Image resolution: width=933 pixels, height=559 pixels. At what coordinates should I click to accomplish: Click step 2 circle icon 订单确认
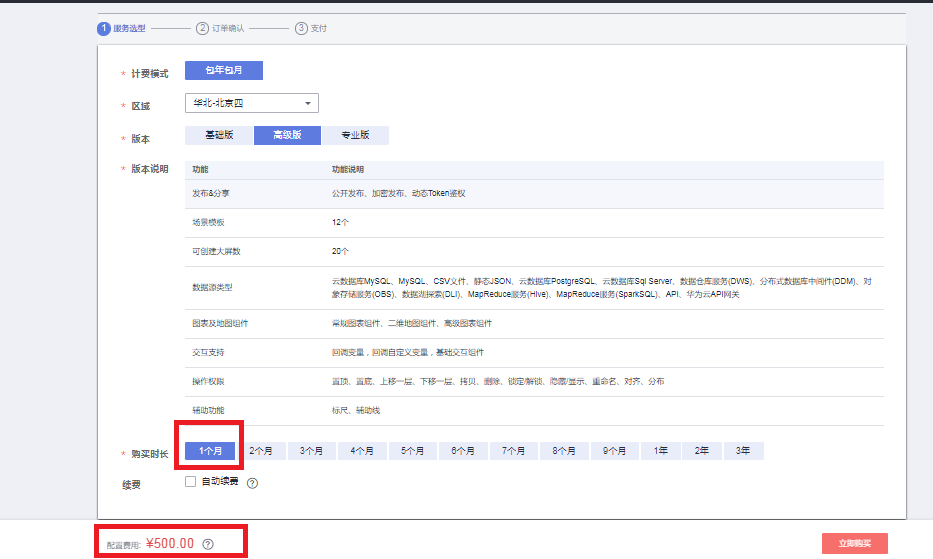(x=202, y=28)
